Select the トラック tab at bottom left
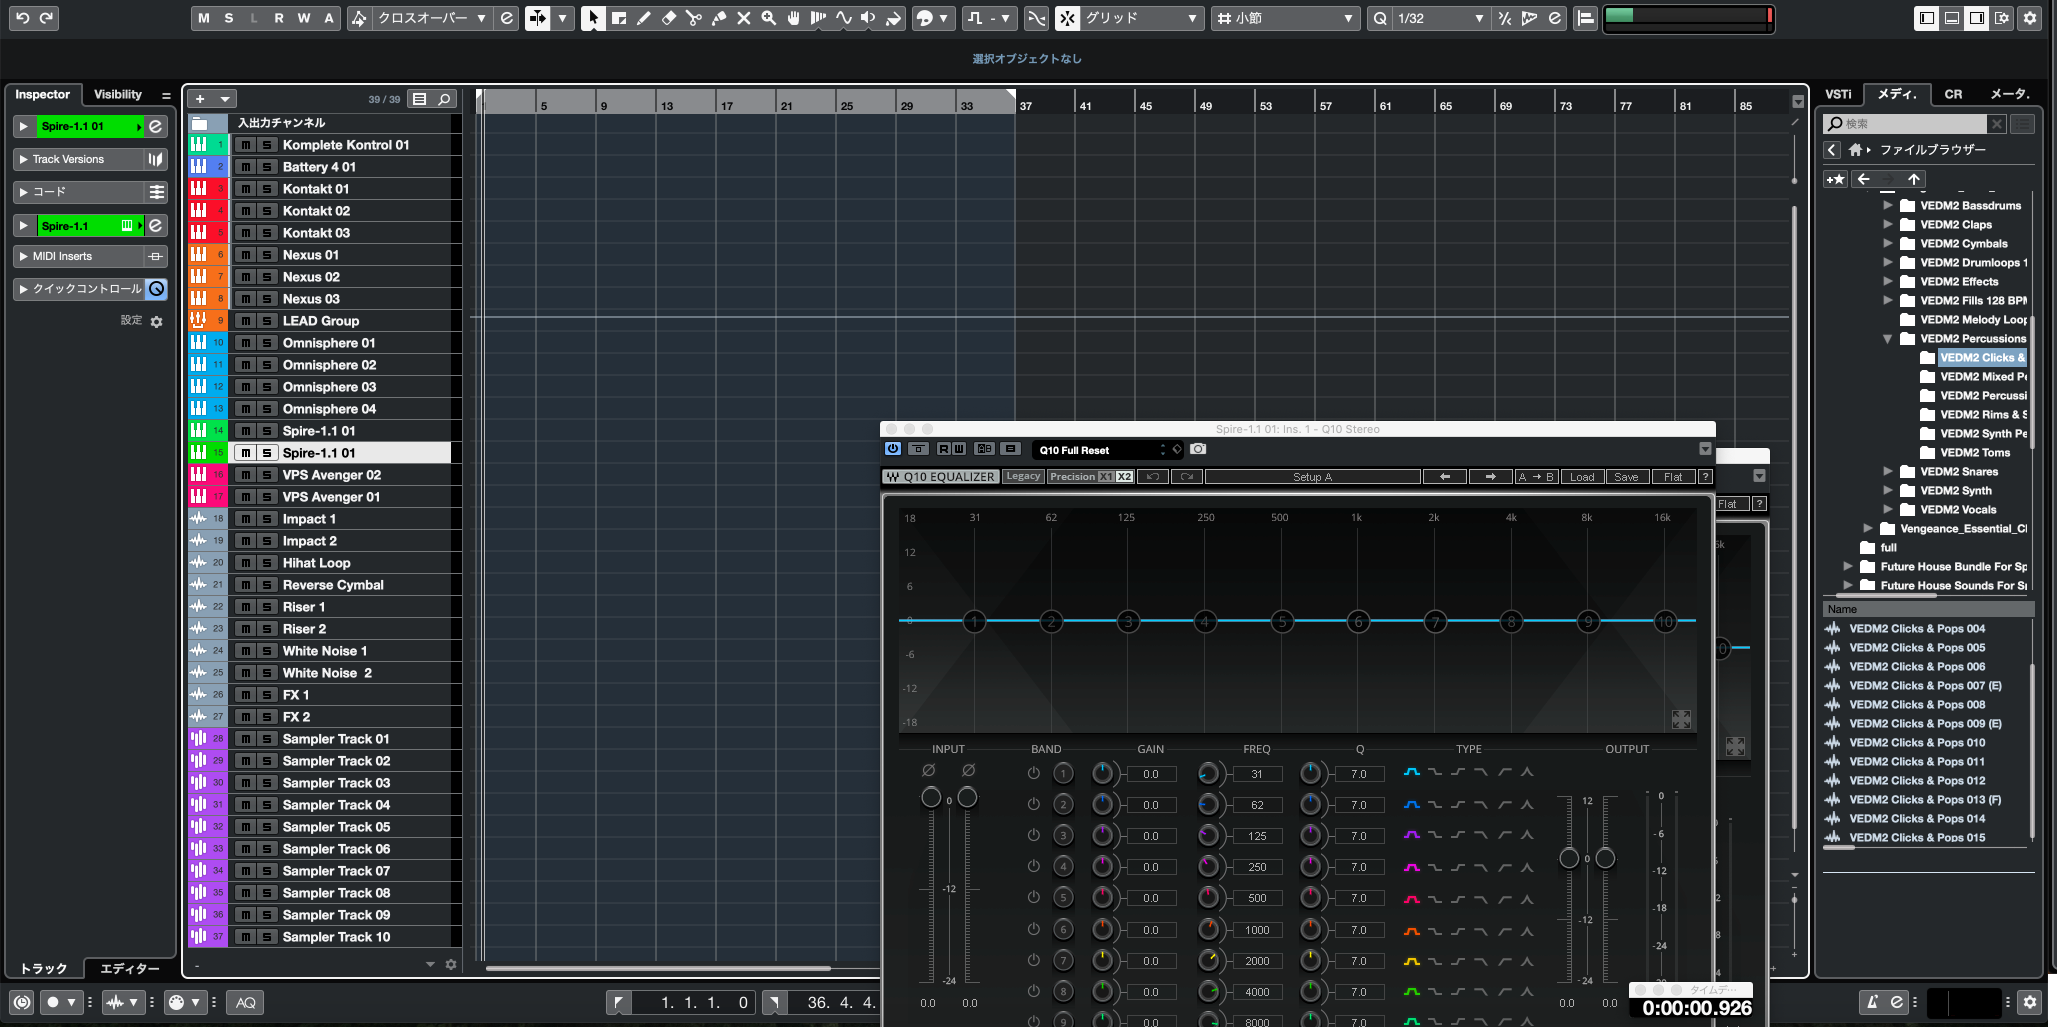2057x1027 pixels. click(44, 968)
